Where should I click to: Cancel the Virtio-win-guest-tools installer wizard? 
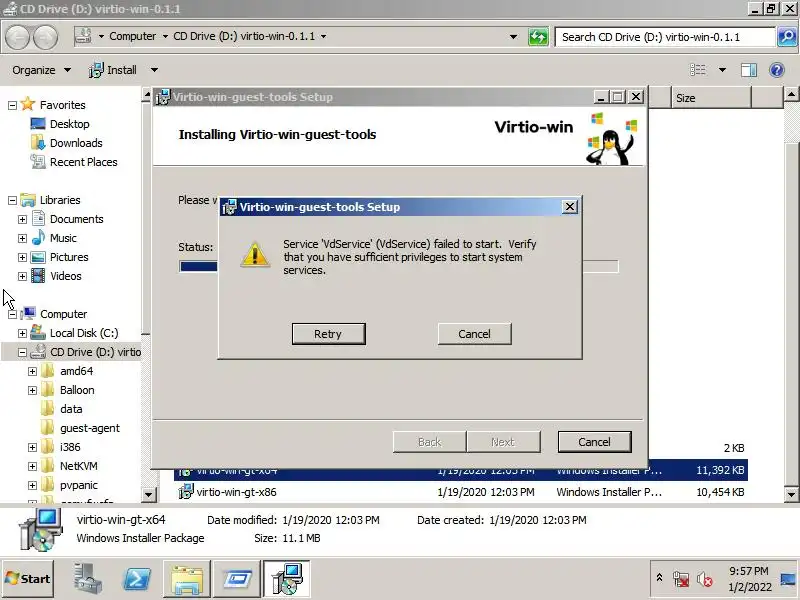pos(594,442)
